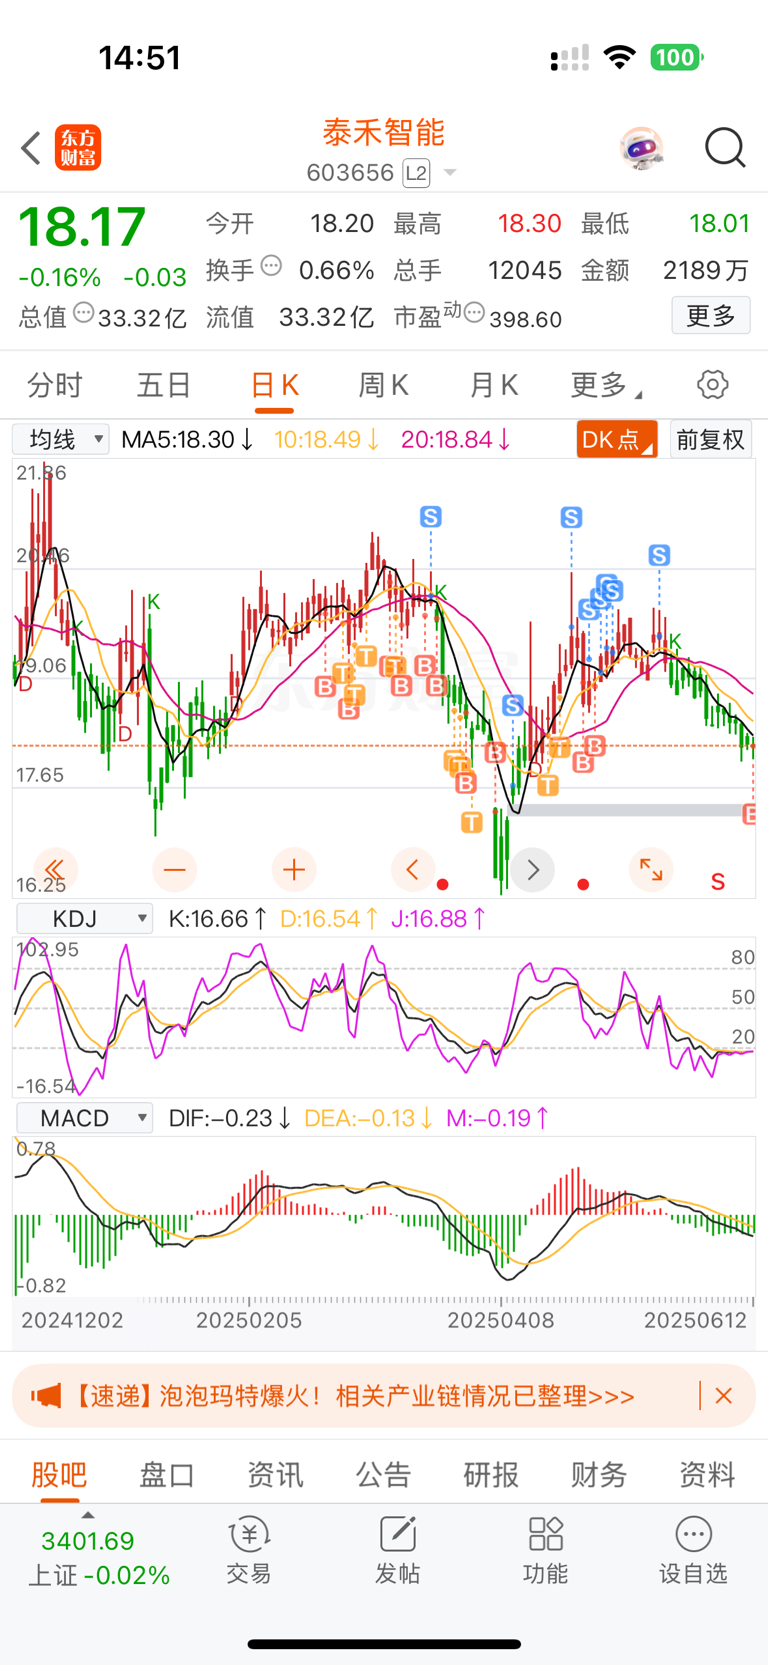Tap the pink MA20 18.84 value
This screenshot has height=1665, width=769.
[x=457, y=439]
